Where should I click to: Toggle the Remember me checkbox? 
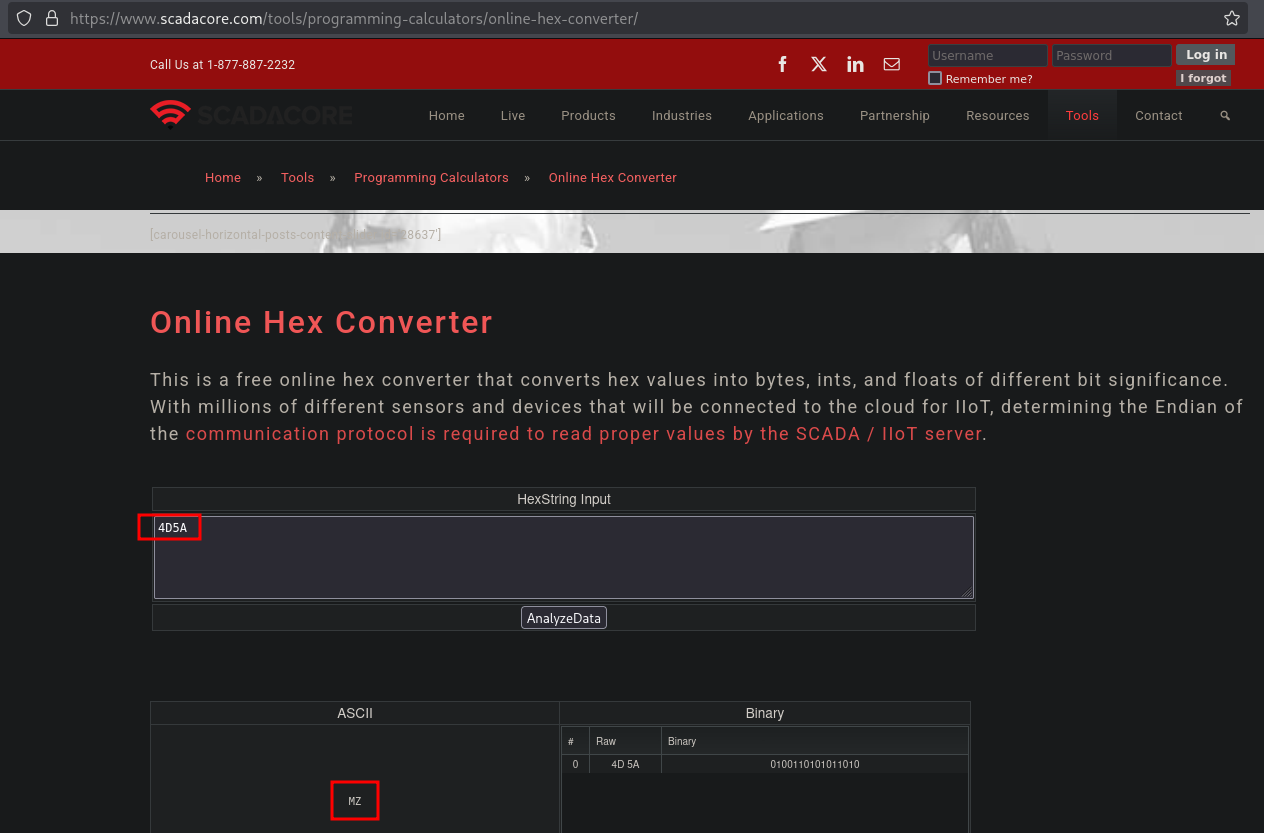click(935, 78)
